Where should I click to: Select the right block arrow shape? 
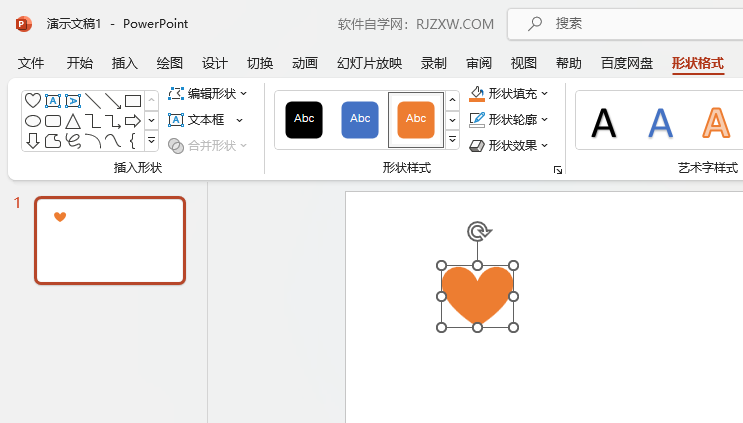click(x=133, y=121)
